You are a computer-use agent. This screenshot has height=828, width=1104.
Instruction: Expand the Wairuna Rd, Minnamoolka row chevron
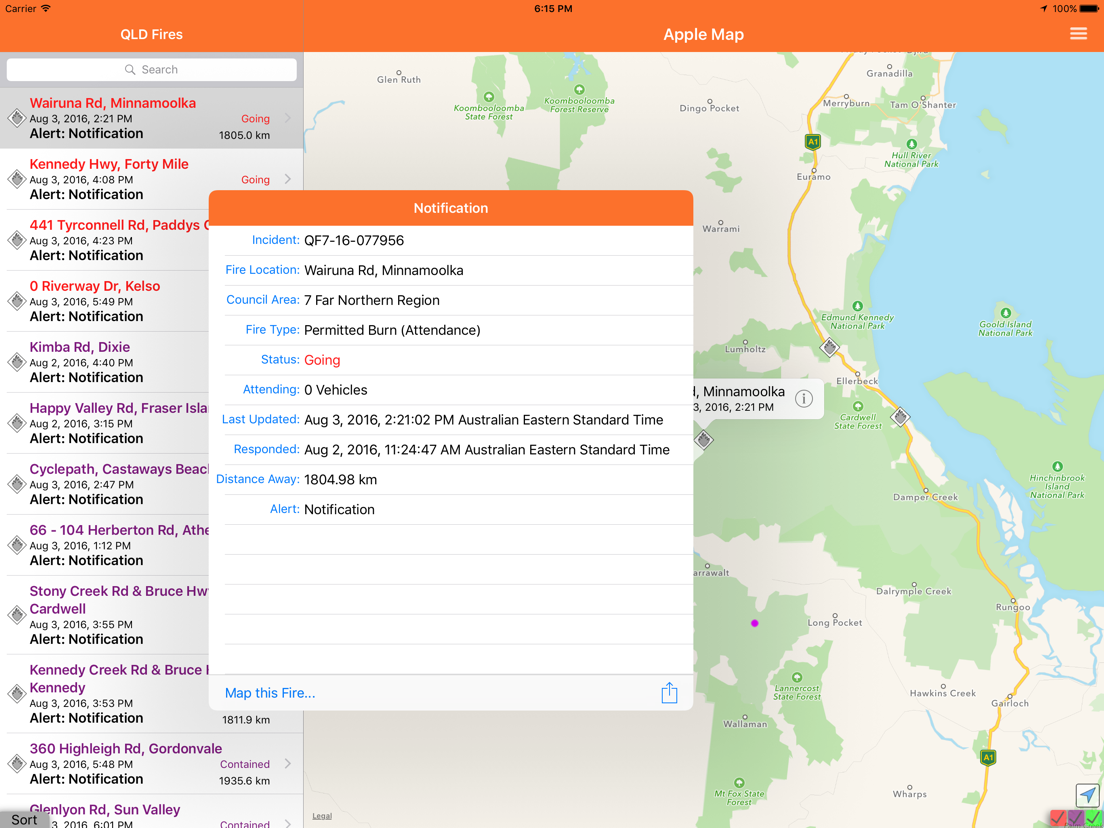[x=288, y=118]
